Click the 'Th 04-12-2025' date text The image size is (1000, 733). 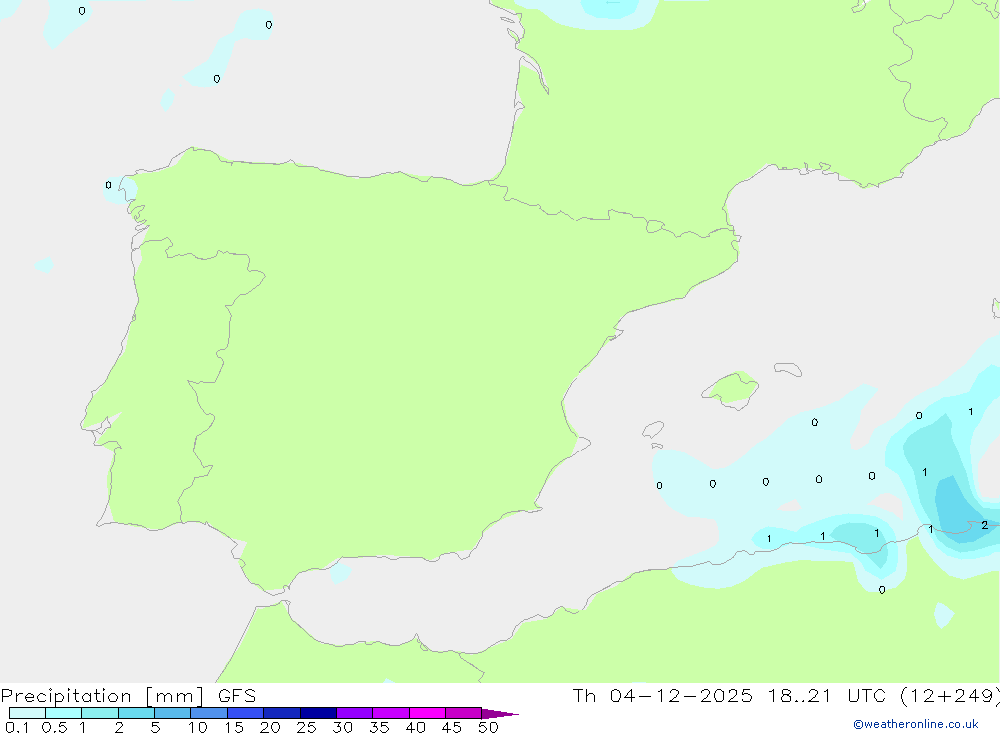663,695
